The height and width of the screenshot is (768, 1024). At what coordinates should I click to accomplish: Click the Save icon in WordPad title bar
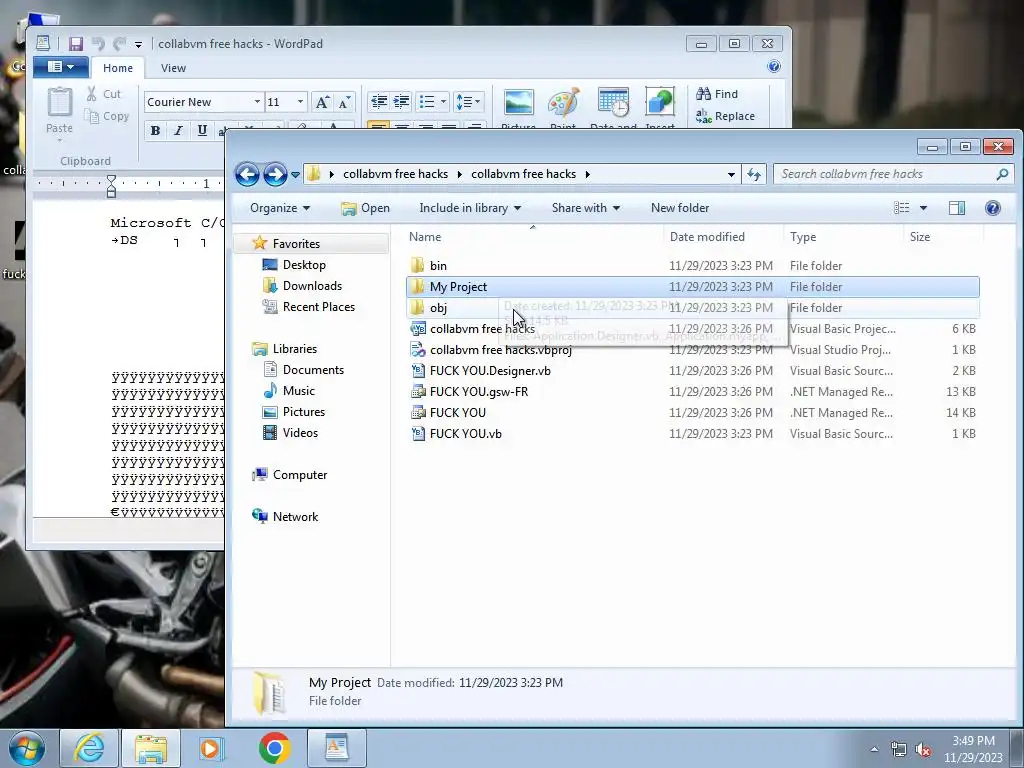coord(76,44)
